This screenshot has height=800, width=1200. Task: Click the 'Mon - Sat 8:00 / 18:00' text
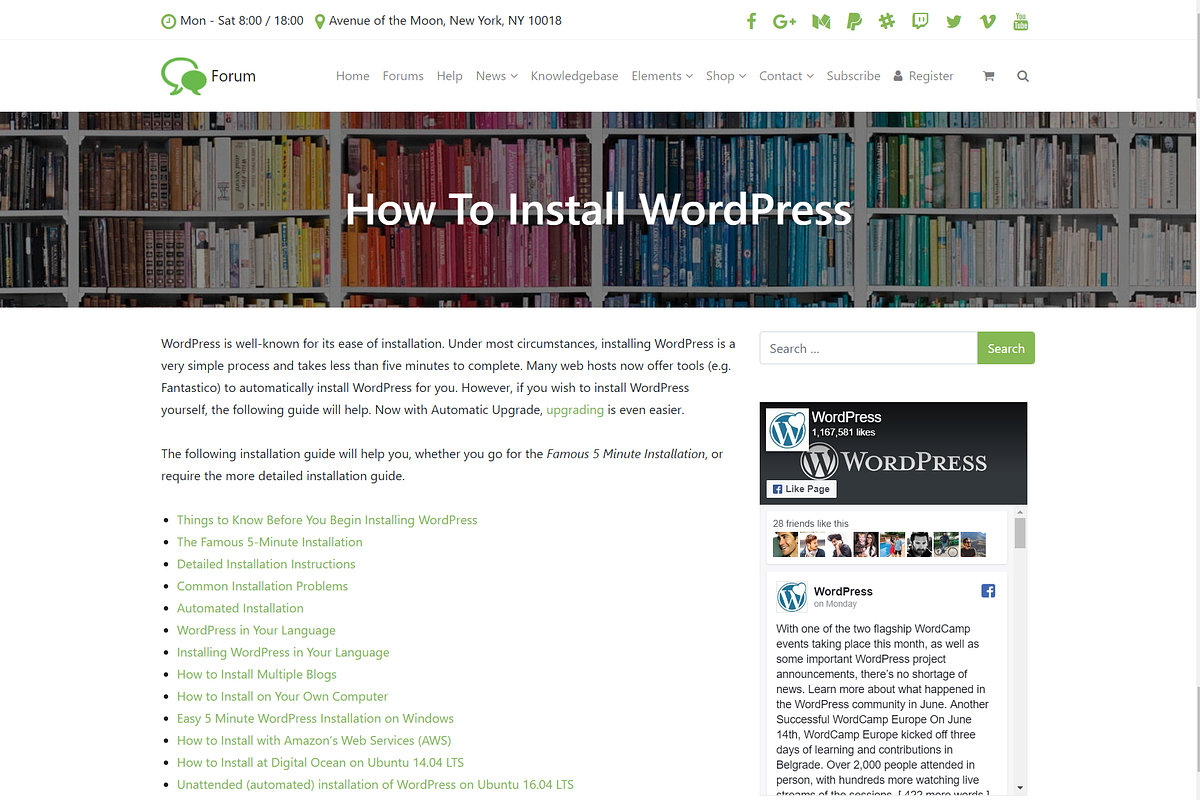click(x=242, y=21)
